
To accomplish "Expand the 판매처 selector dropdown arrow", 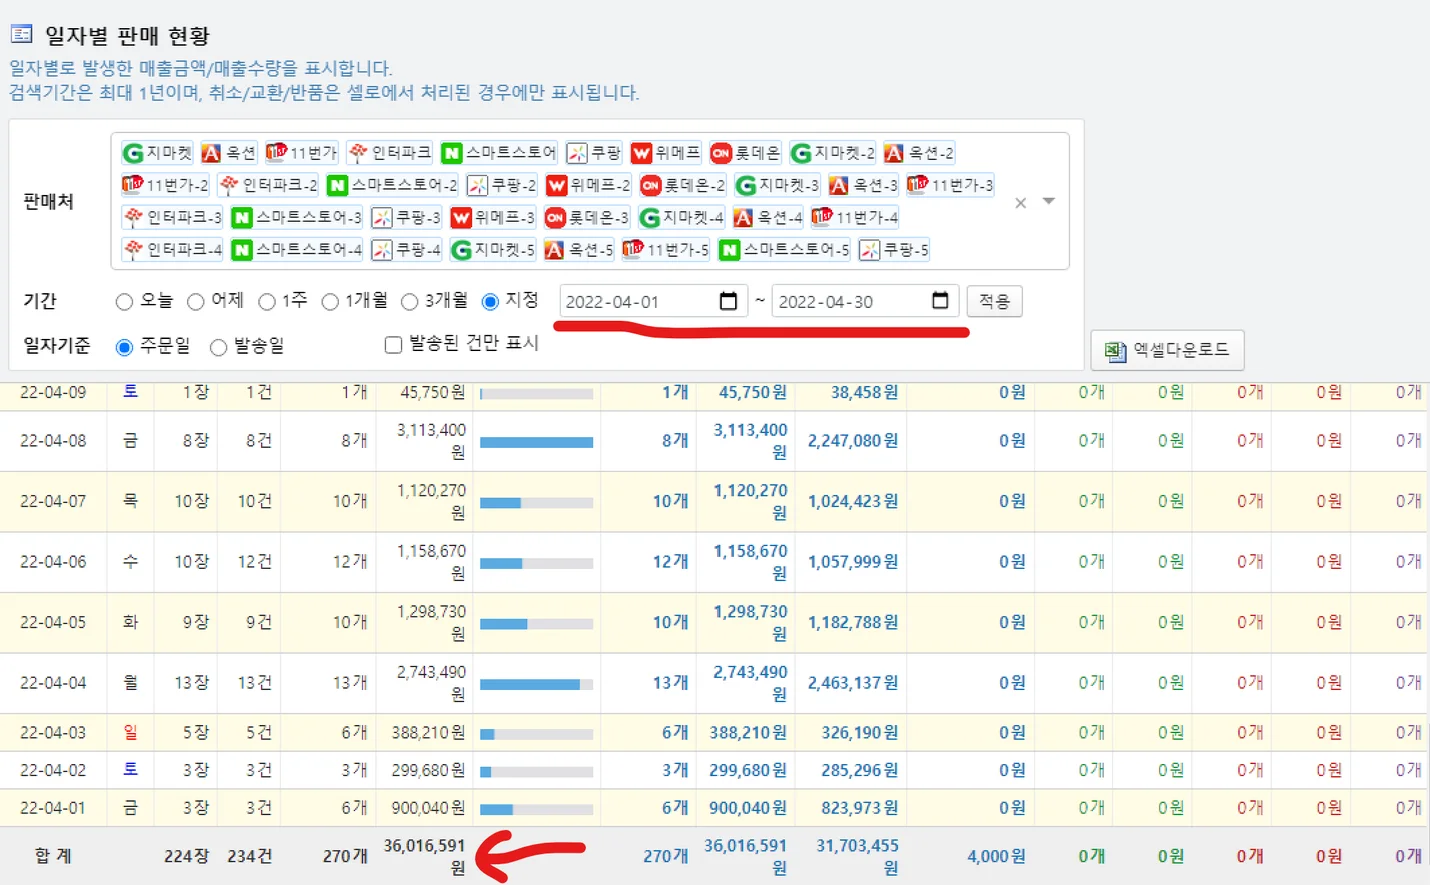I will (1049, 201).
